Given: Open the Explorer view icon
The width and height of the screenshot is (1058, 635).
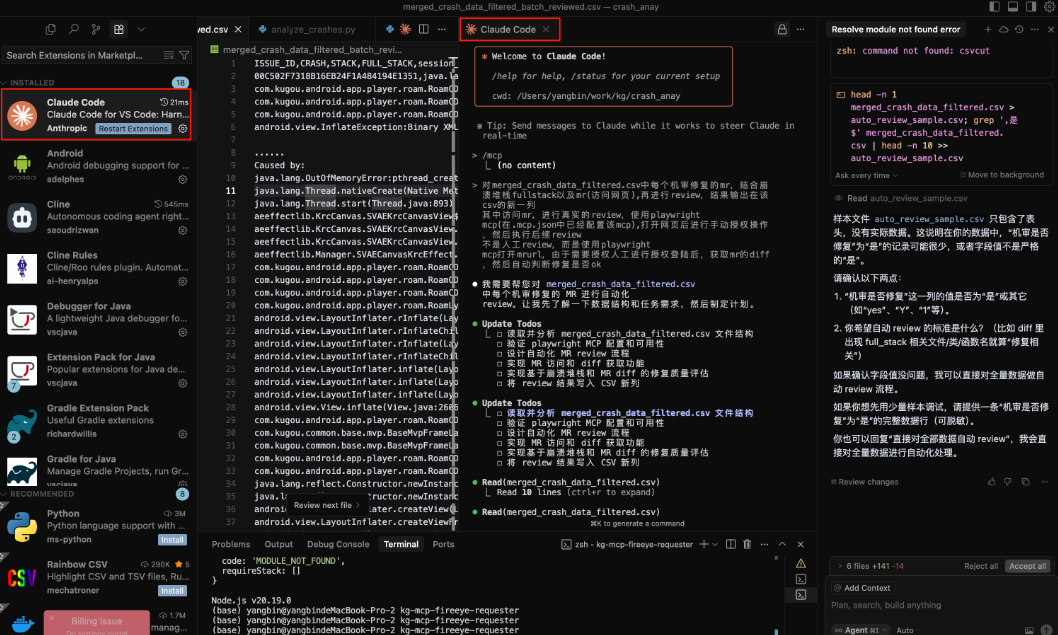Looking at the screenshot, I should tap(51, 29).
